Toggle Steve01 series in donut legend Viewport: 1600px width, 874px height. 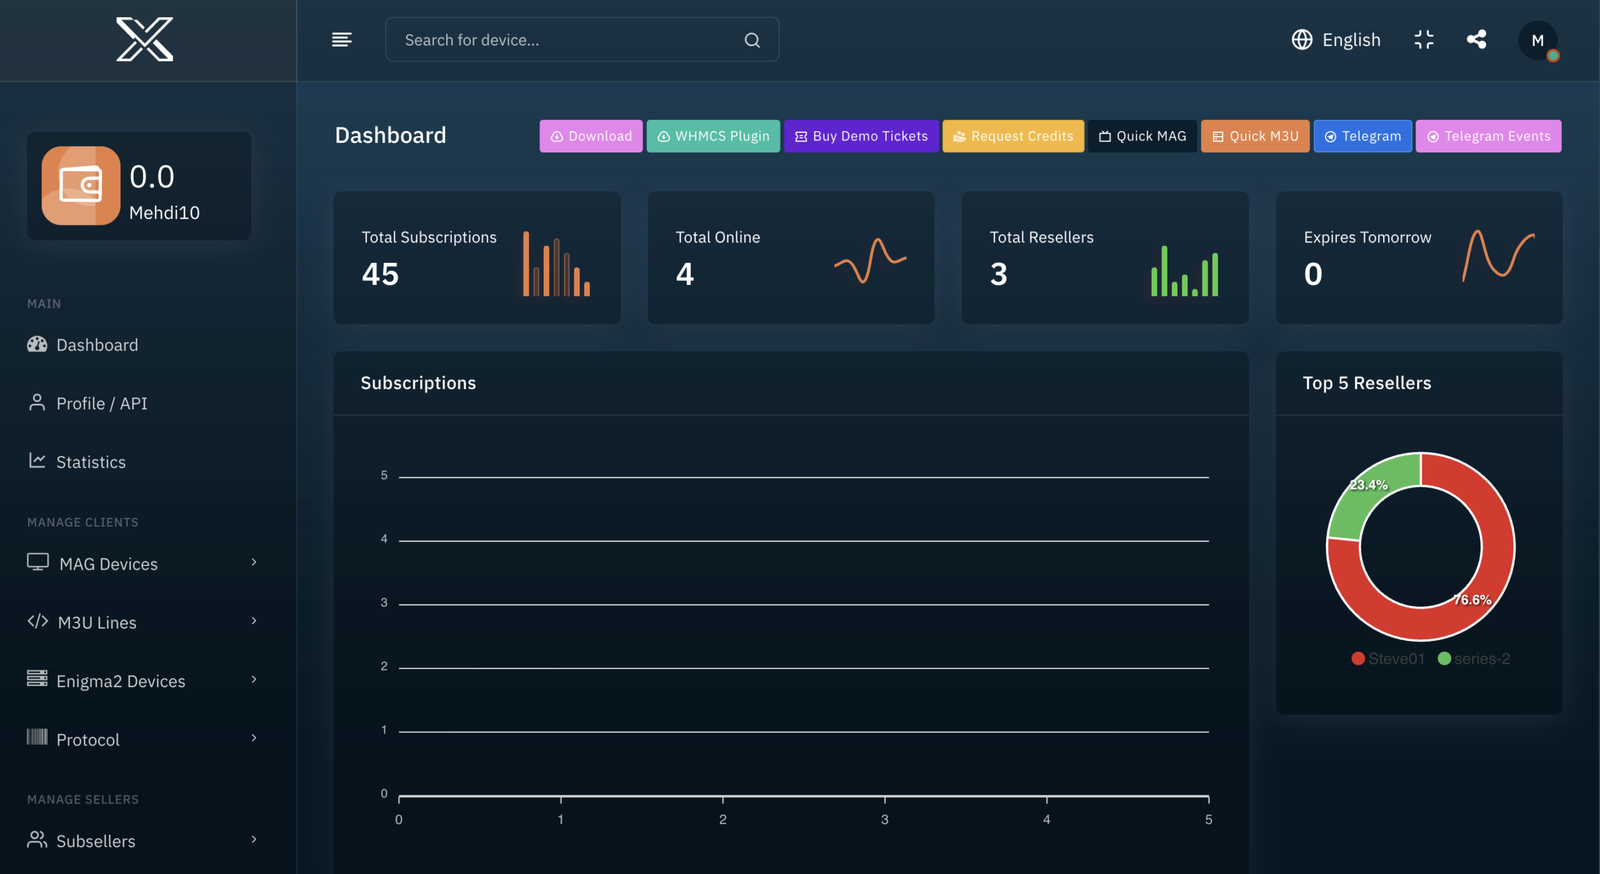click(x=1388, y=659)
